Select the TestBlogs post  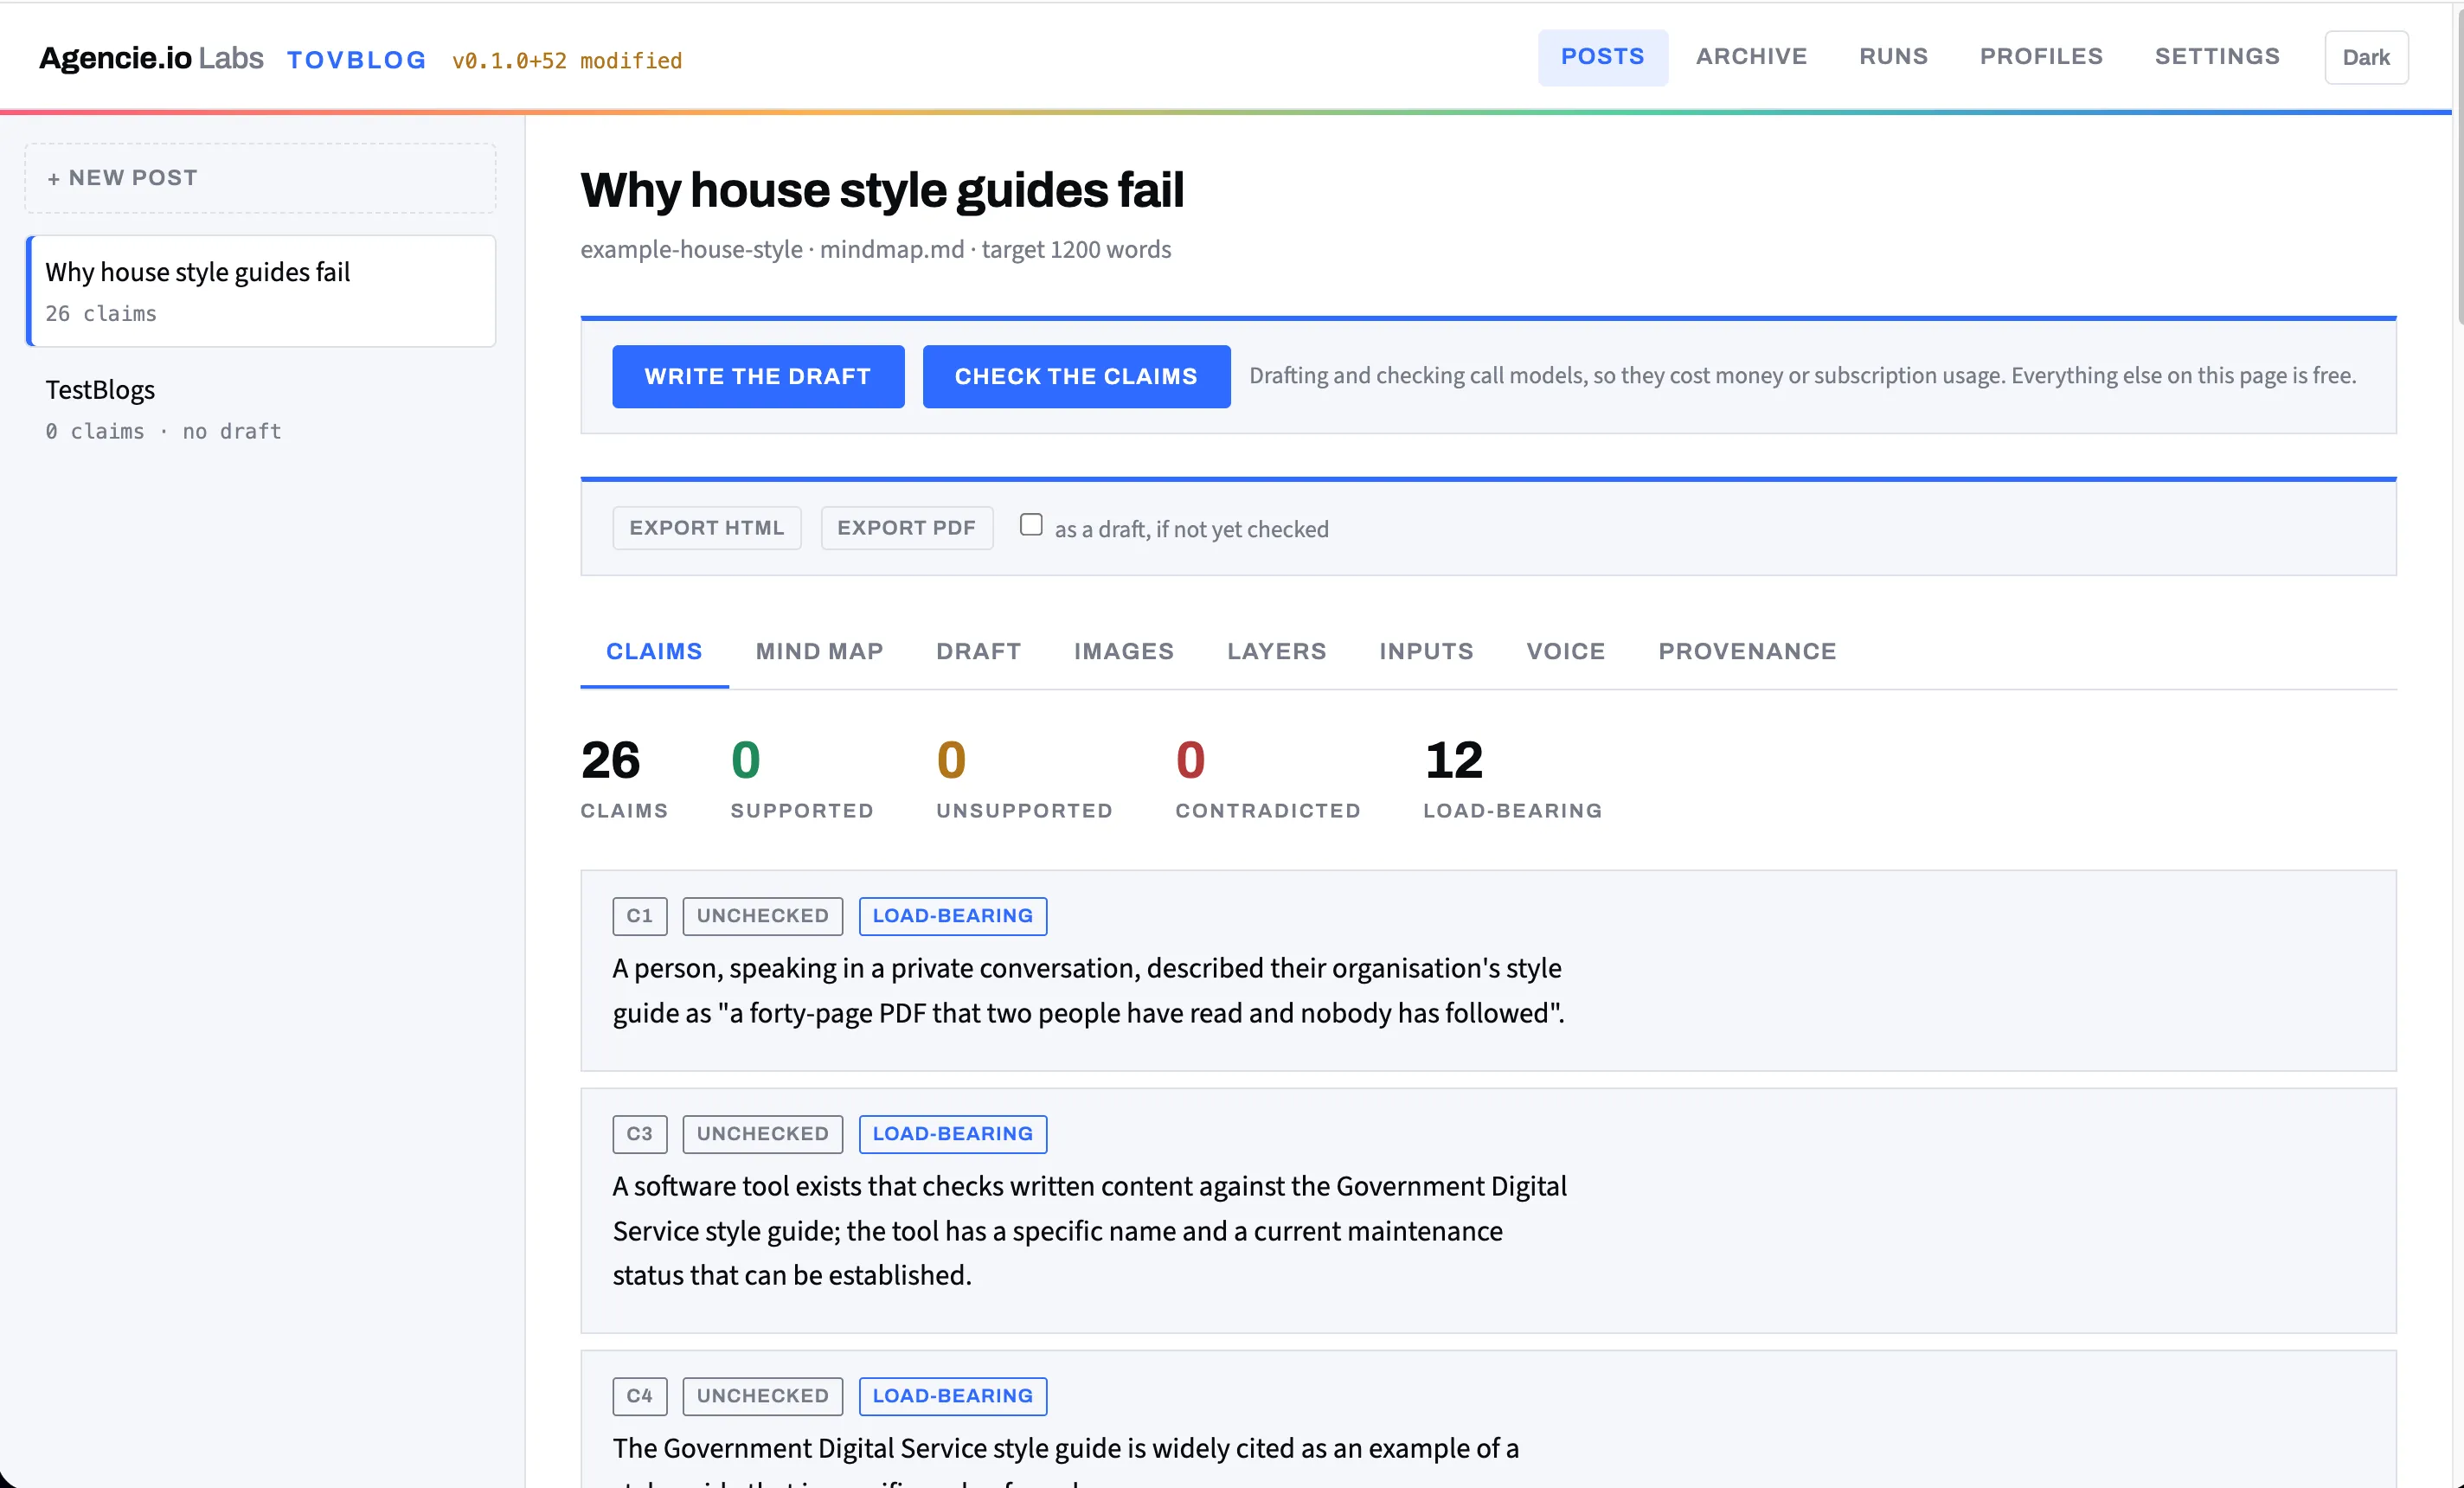tap(260, 409)
